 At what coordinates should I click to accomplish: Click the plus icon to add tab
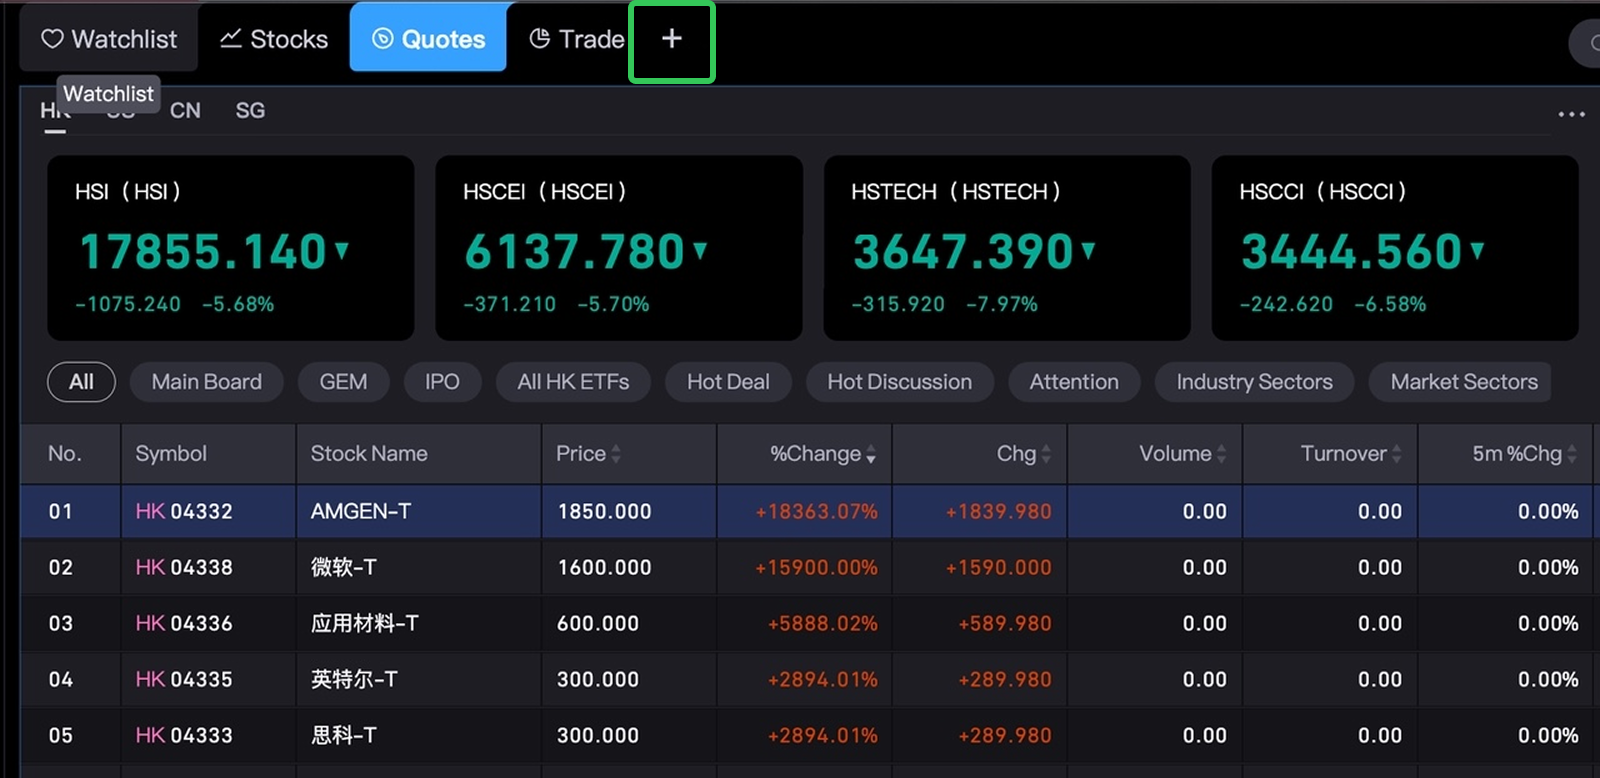click(x=671, y=39)
